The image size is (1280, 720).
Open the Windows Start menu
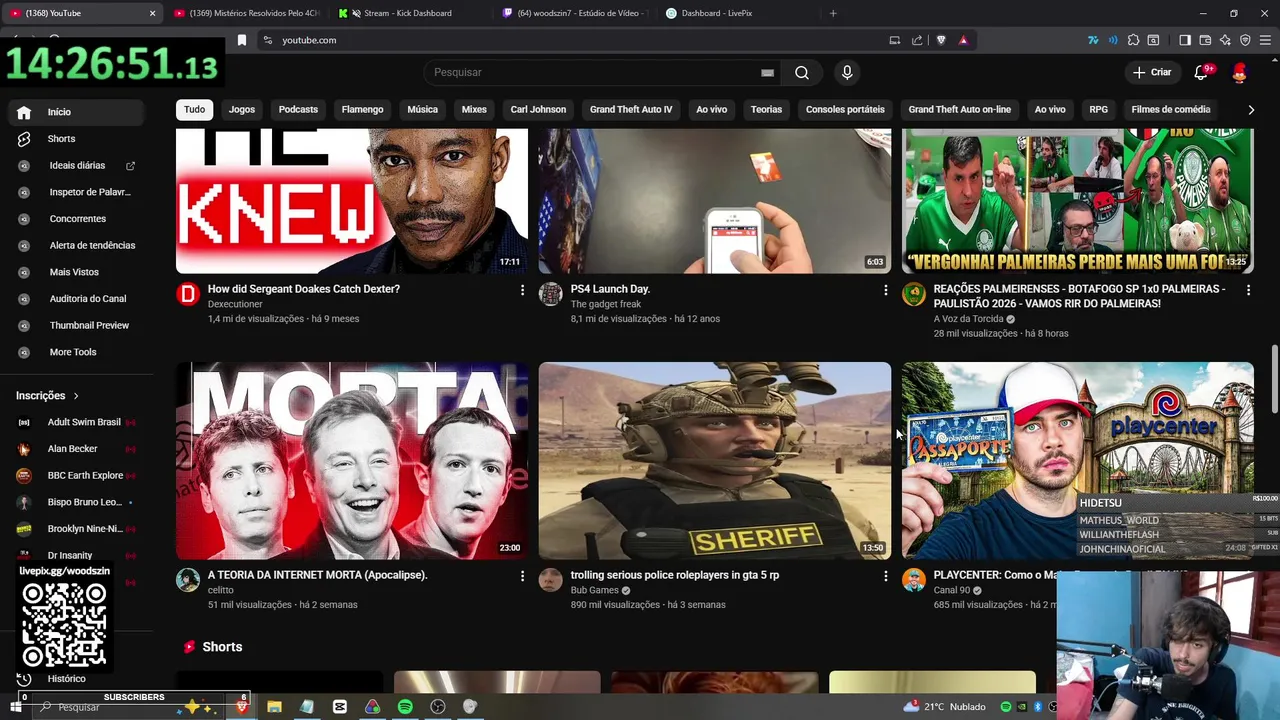pos(16,707)
